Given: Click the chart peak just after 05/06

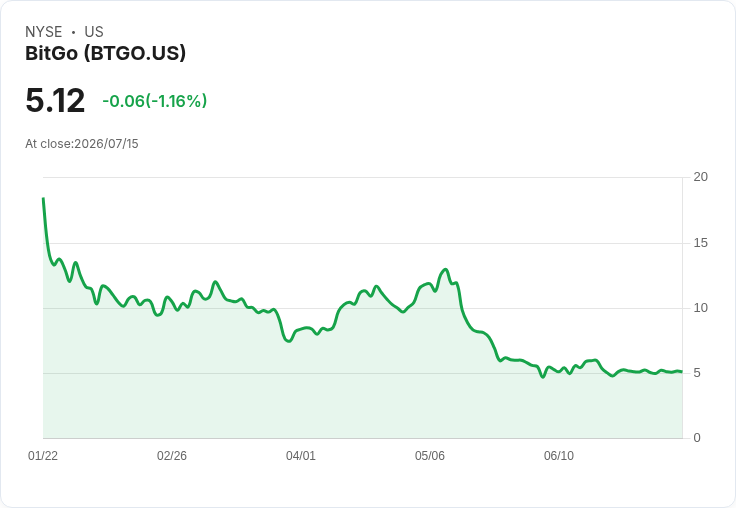Looking at the screenshot, I should 445,269.
